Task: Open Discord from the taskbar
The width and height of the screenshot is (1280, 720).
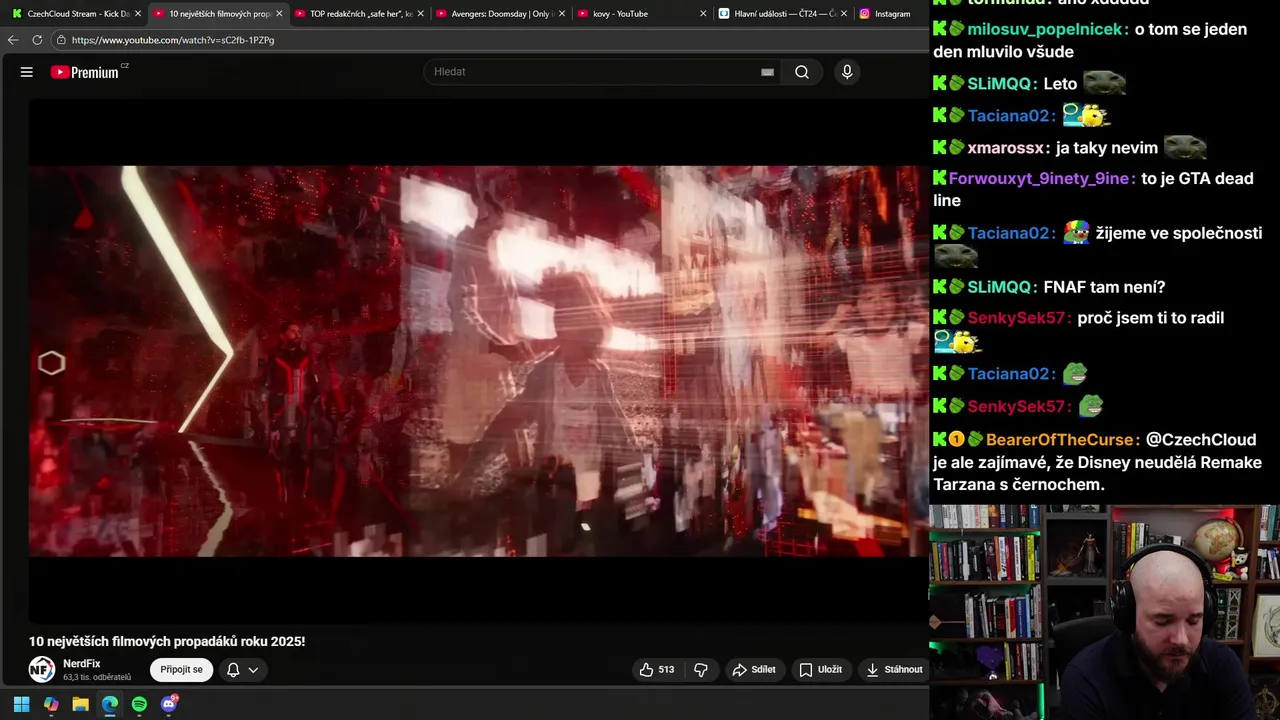Action: tap(169, 704)
